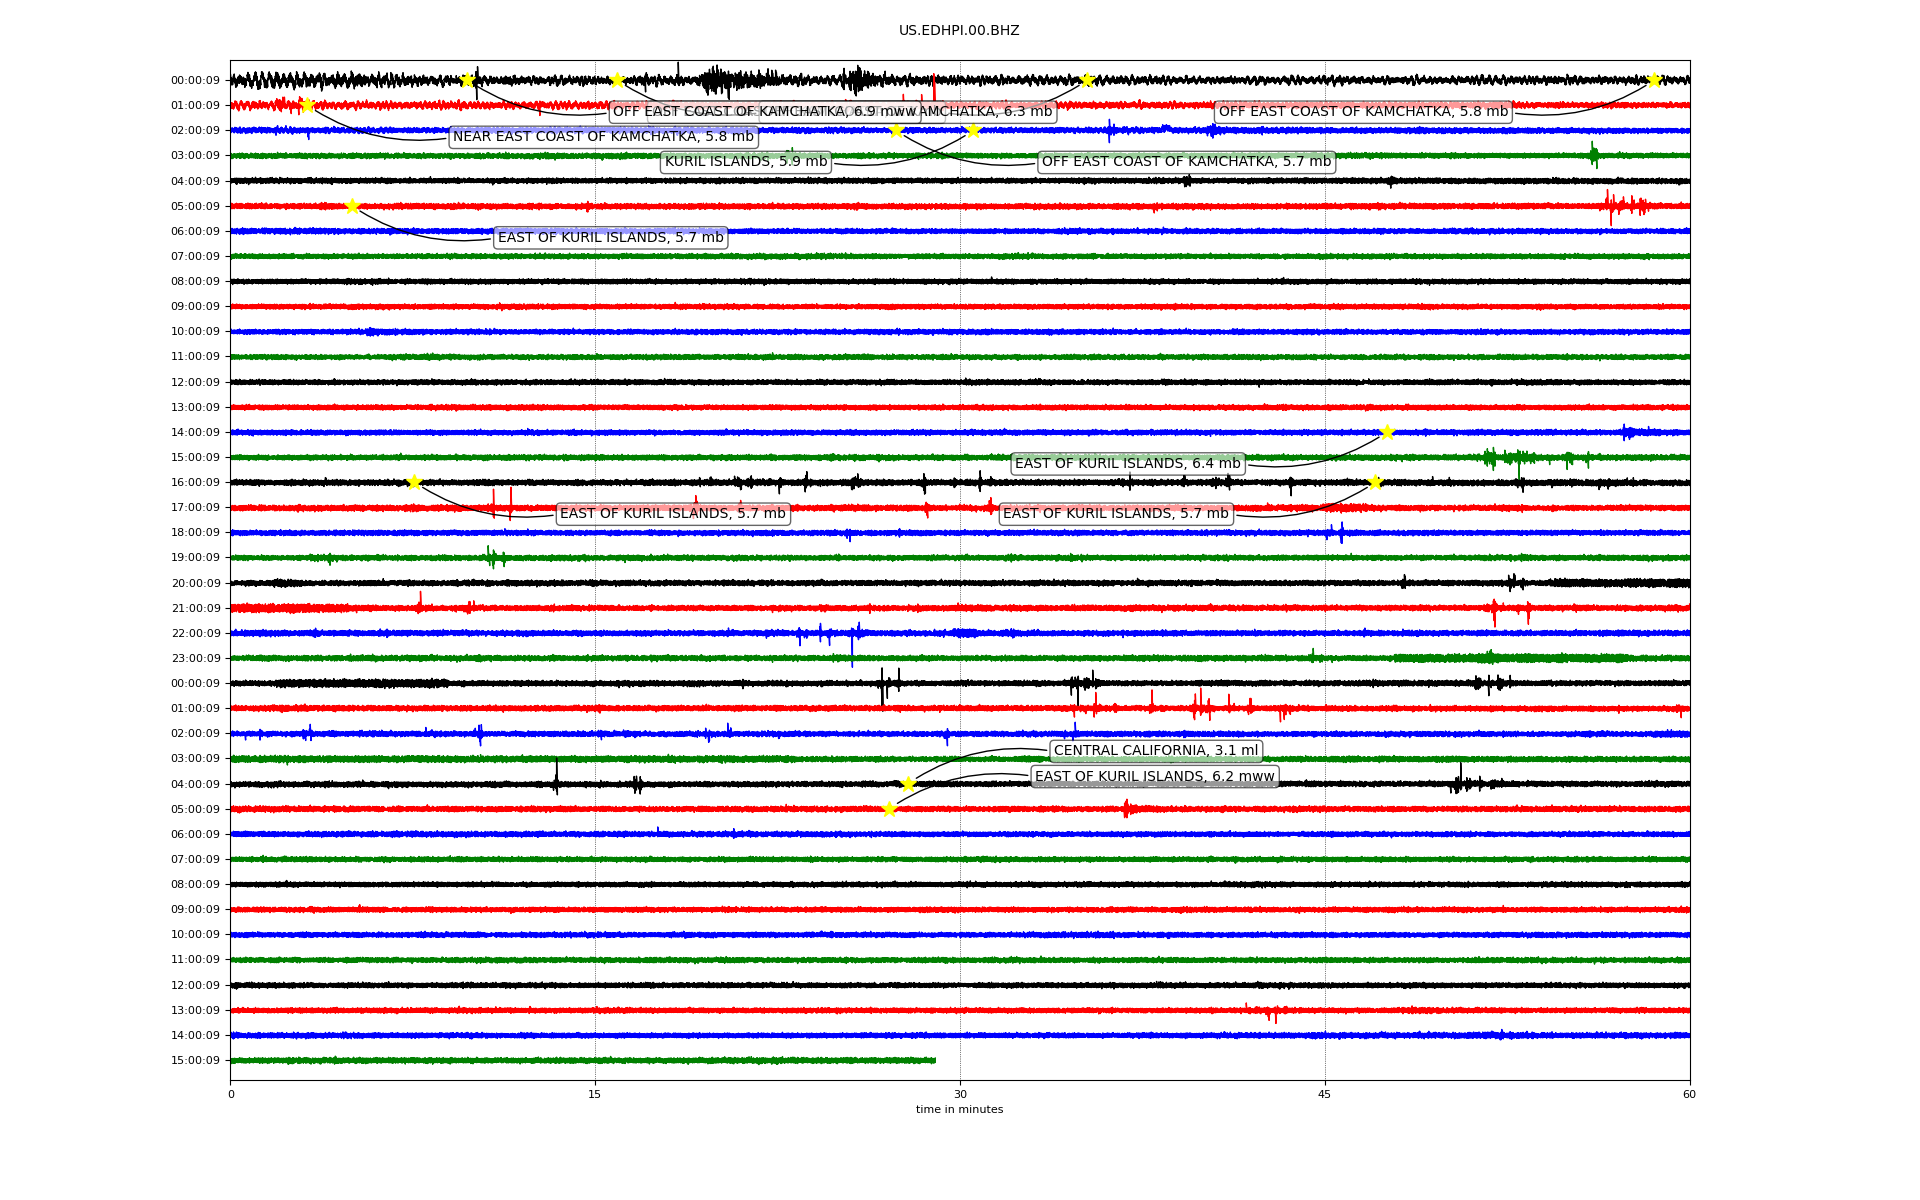Click the 21:00:09 trace time label
1920x1200 pixels.
tap(195, 609)
